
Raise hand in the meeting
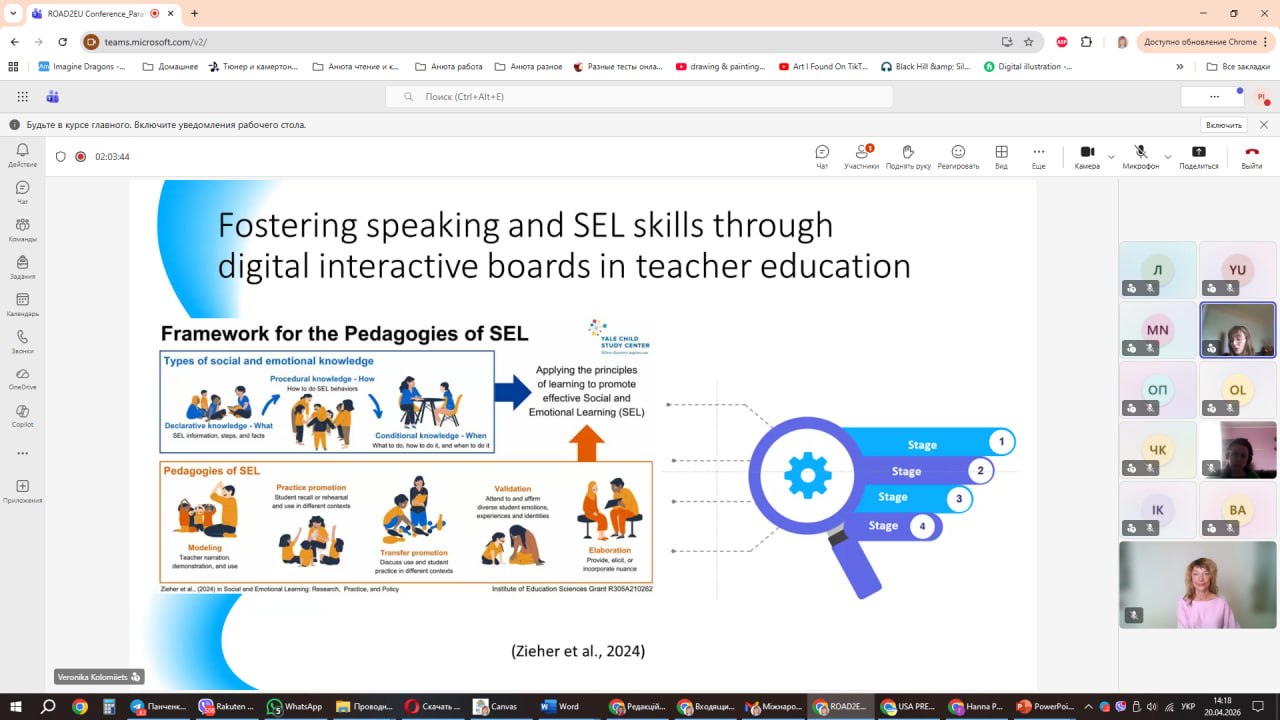(x=908, y=156)
